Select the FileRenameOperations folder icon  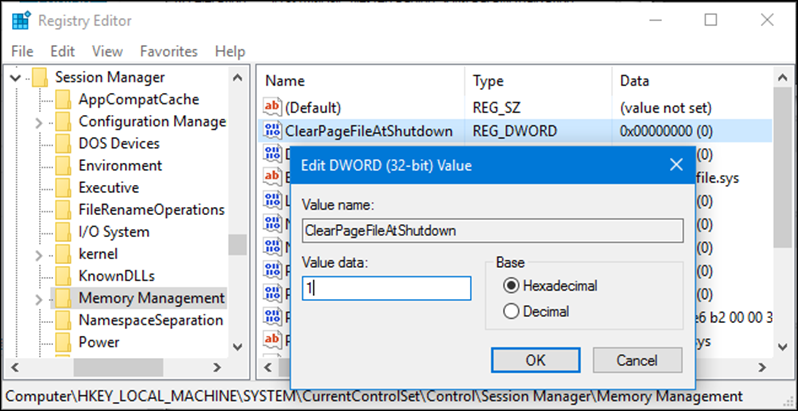tap(63, 210)
